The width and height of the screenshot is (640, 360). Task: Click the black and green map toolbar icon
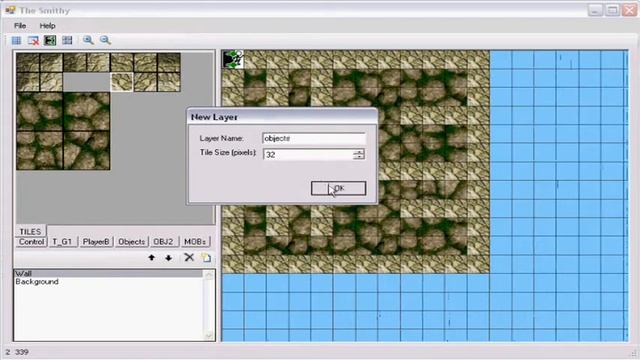click(x=50, y=40)
